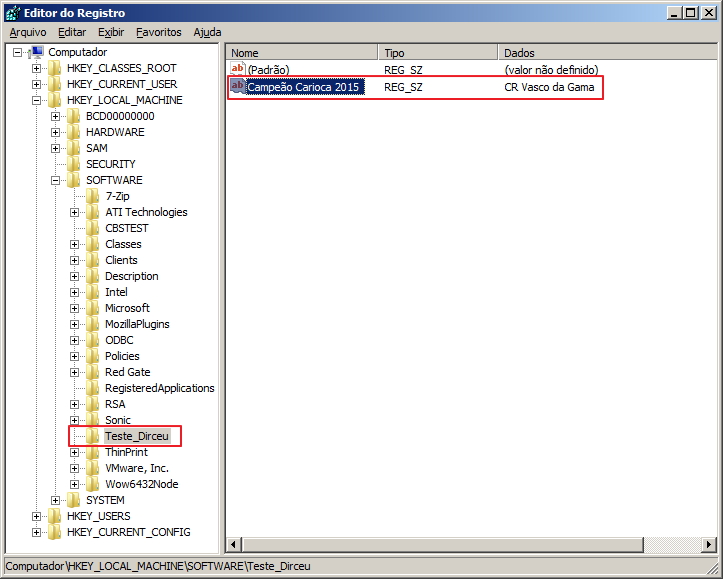Open the Exibir menu

(111, 32)
